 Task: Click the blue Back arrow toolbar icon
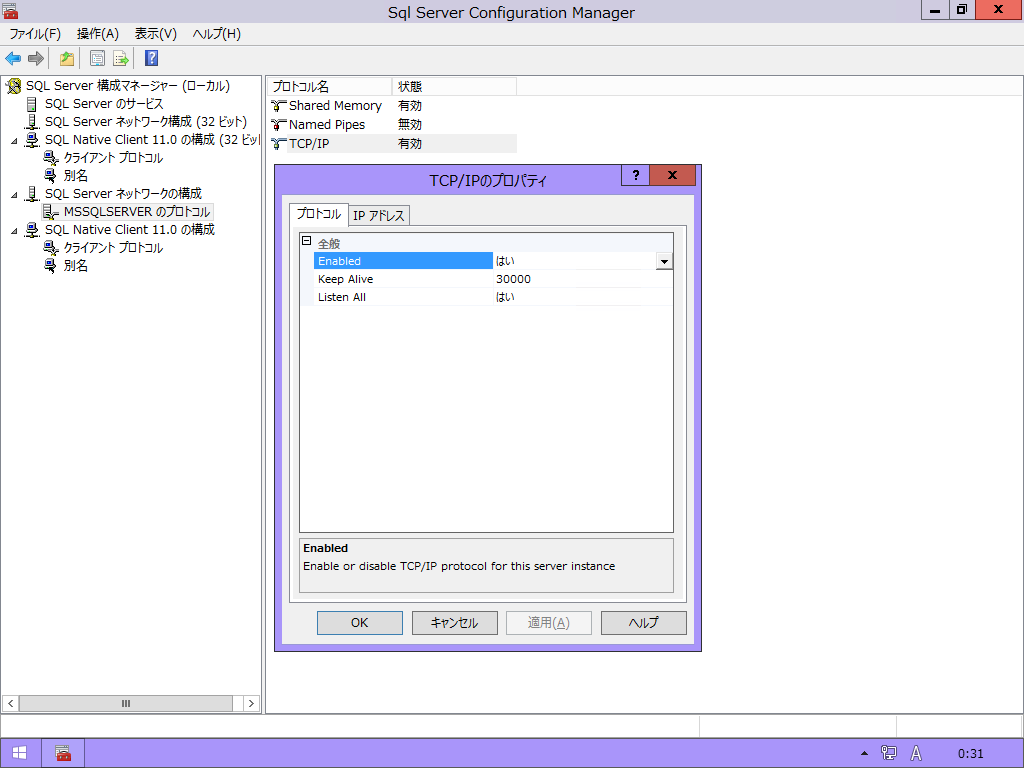13,58
